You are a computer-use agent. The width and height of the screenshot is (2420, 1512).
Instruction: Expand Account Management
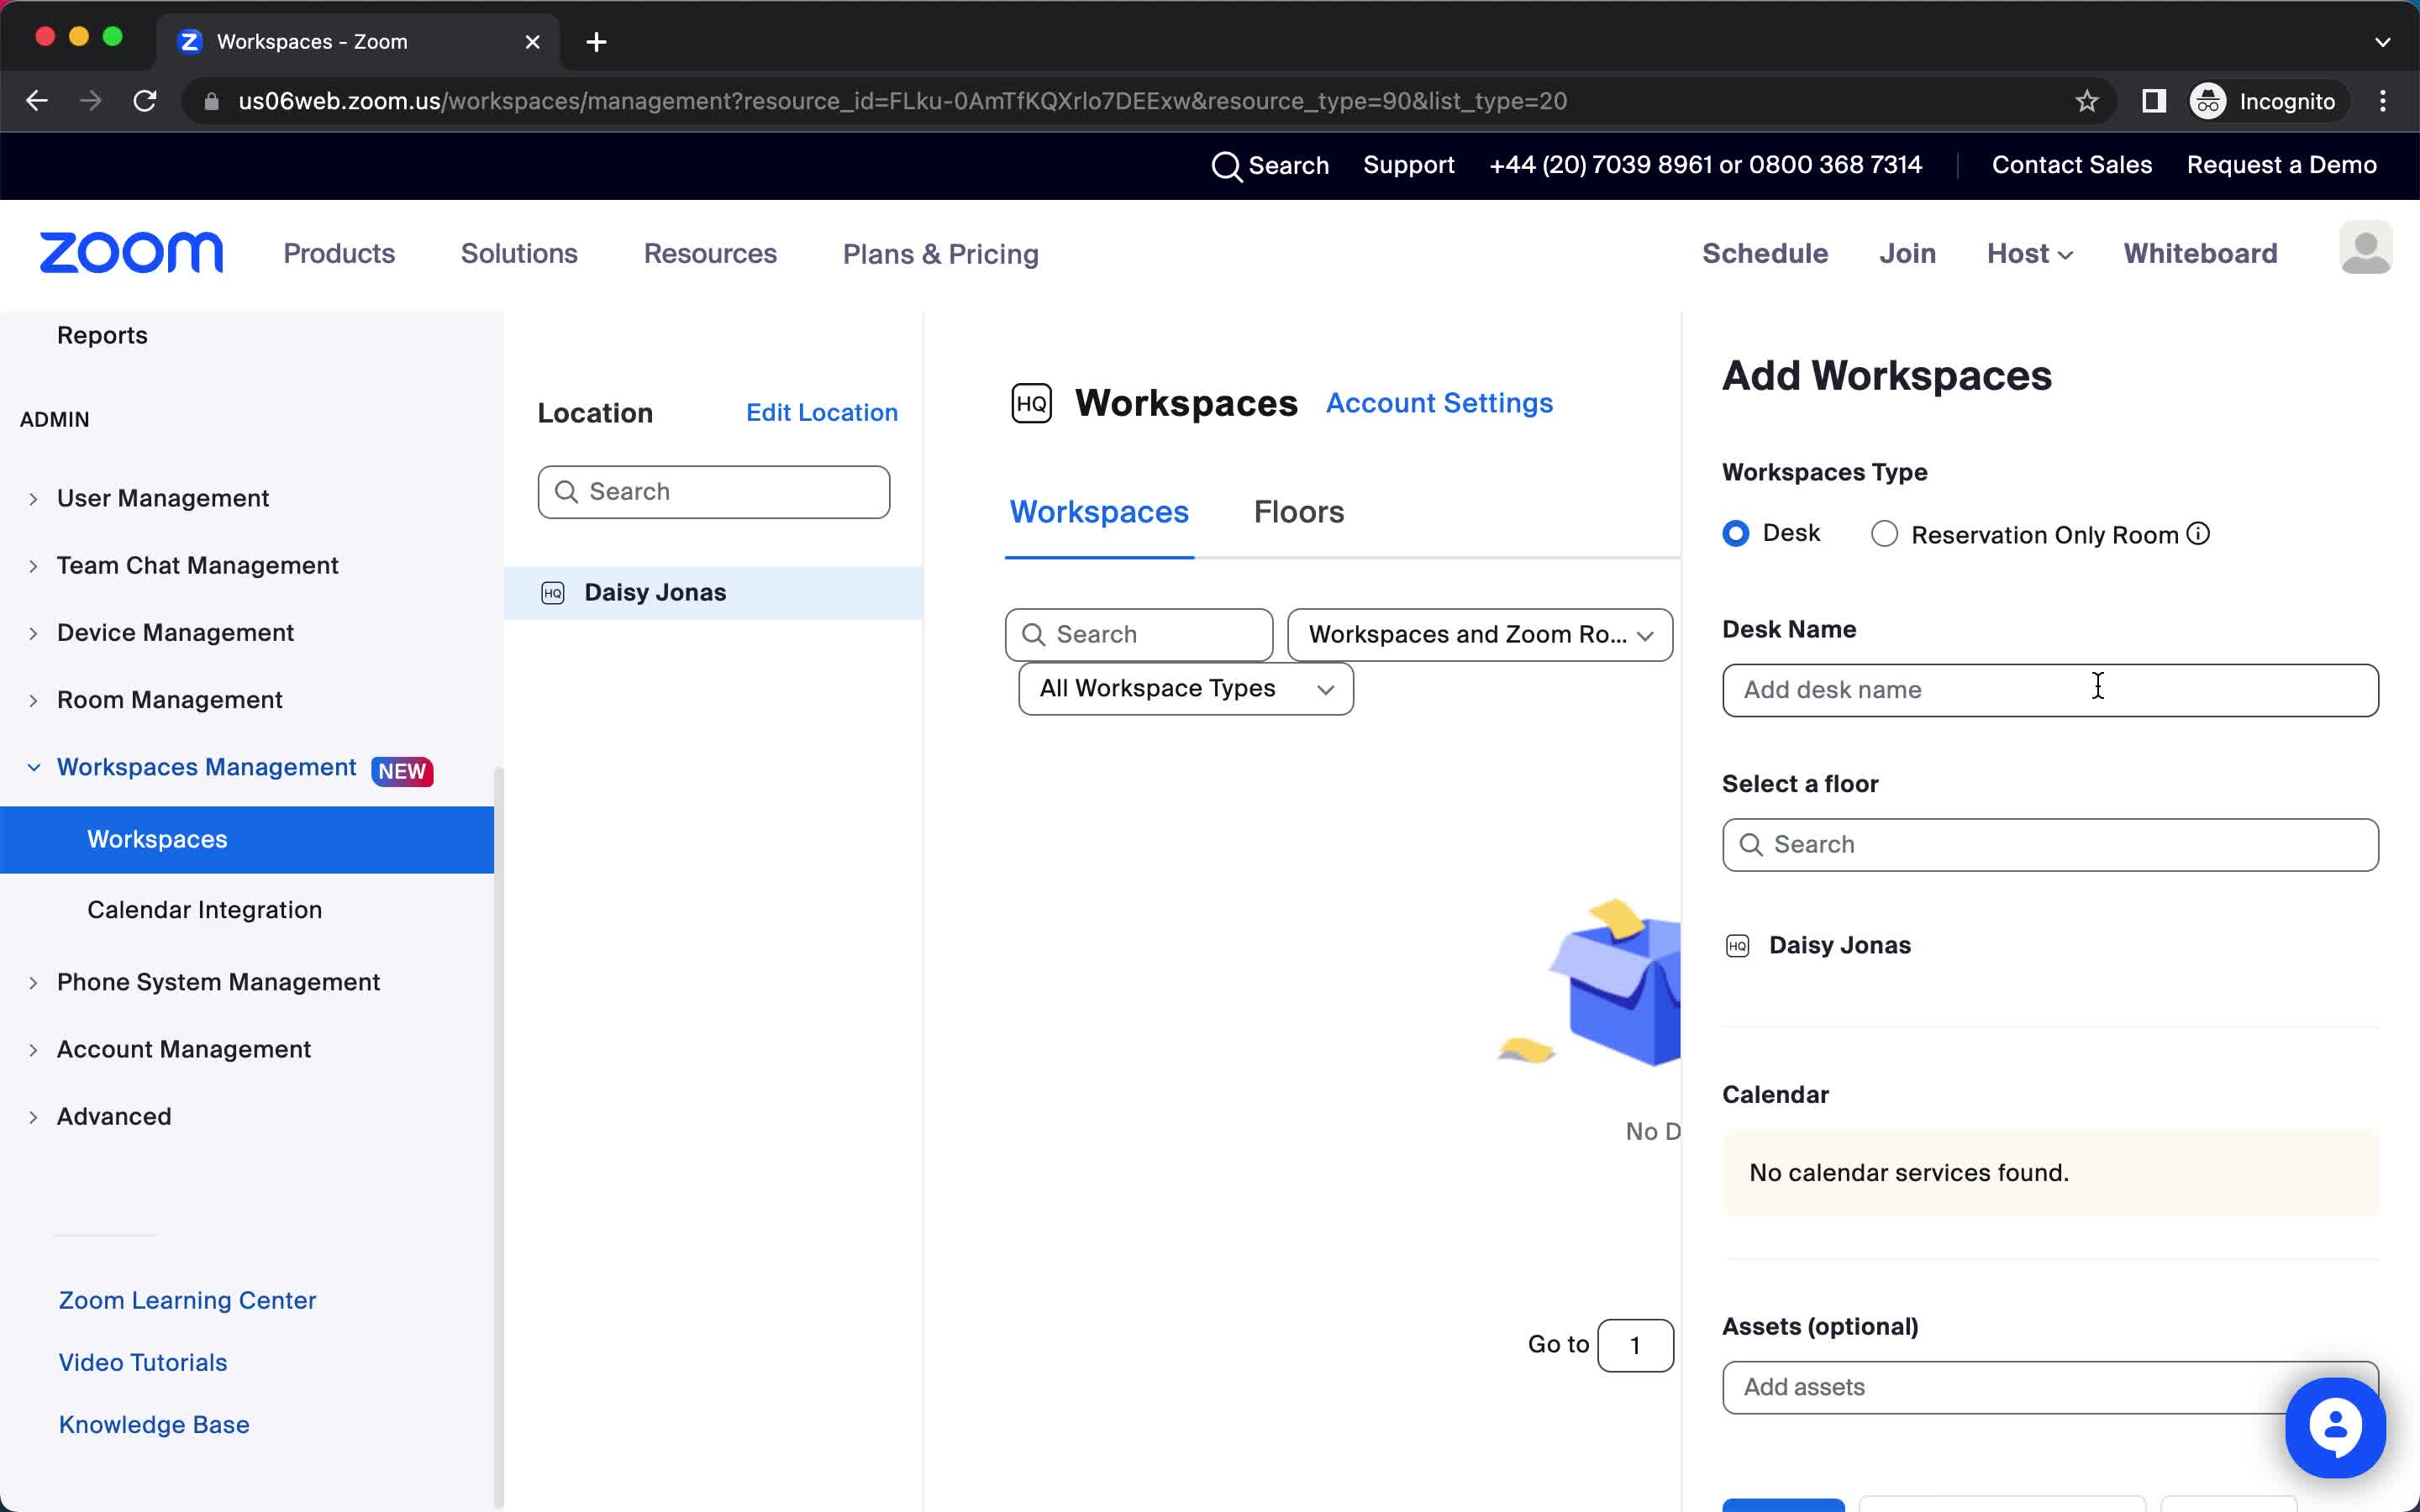[x=33, y=1049]
